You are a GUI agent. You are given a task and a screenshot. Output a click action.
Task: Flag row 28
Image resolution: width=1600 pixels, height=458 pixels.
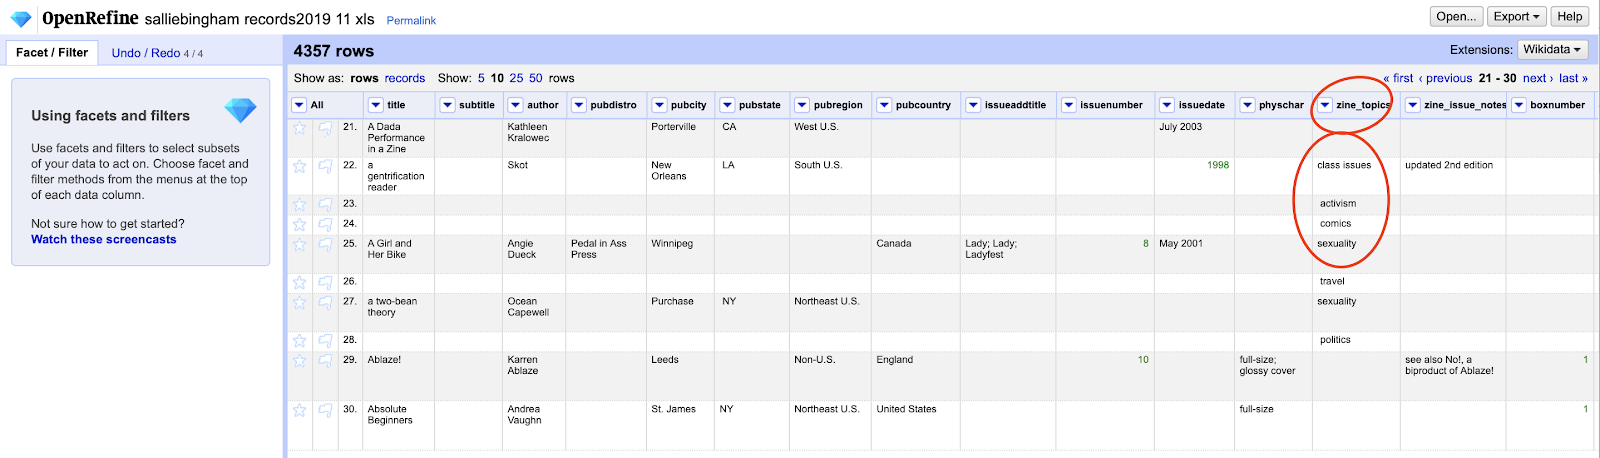(x=325, y=340)
